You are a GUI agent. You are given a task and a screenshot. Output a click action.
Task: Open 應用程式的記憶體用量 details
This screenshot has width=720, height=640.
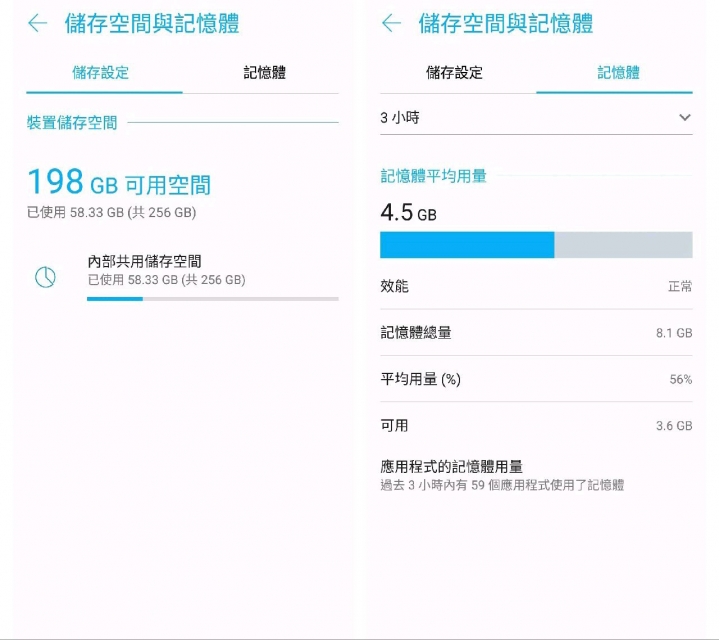536,475
